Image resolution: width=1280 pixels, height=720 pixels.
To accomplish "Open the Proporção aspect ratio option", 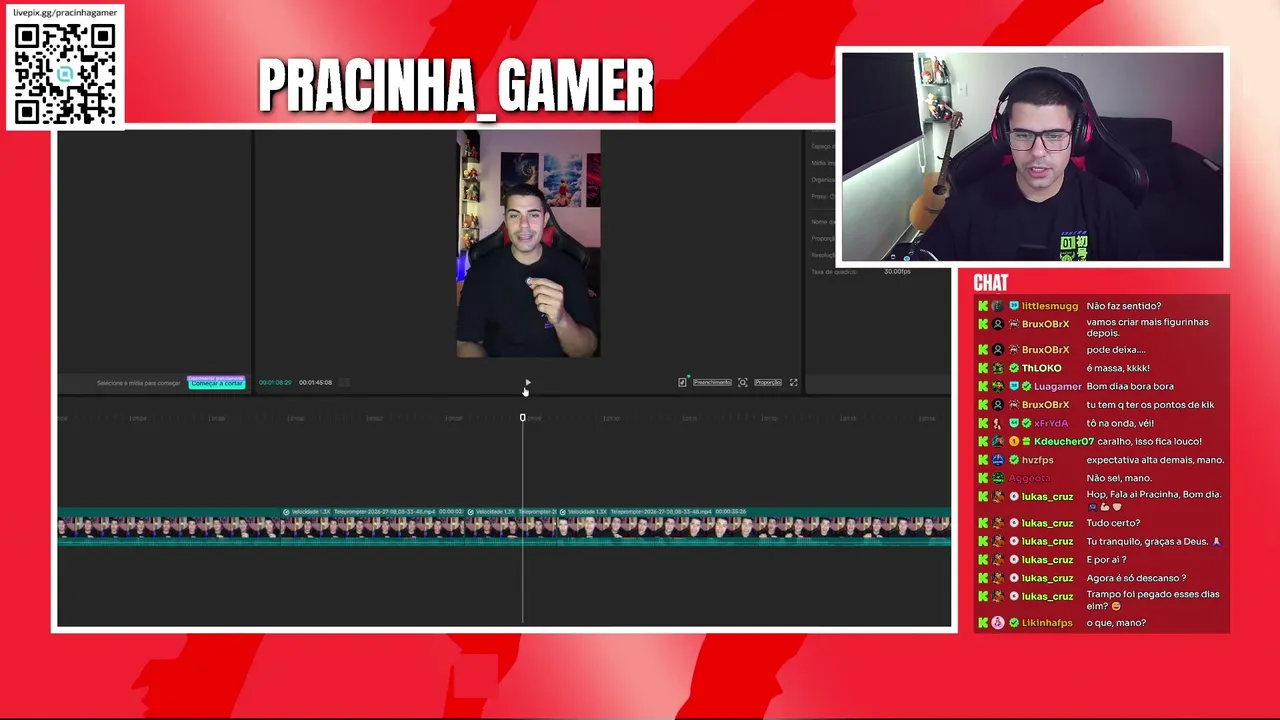I will pos(767,382).
